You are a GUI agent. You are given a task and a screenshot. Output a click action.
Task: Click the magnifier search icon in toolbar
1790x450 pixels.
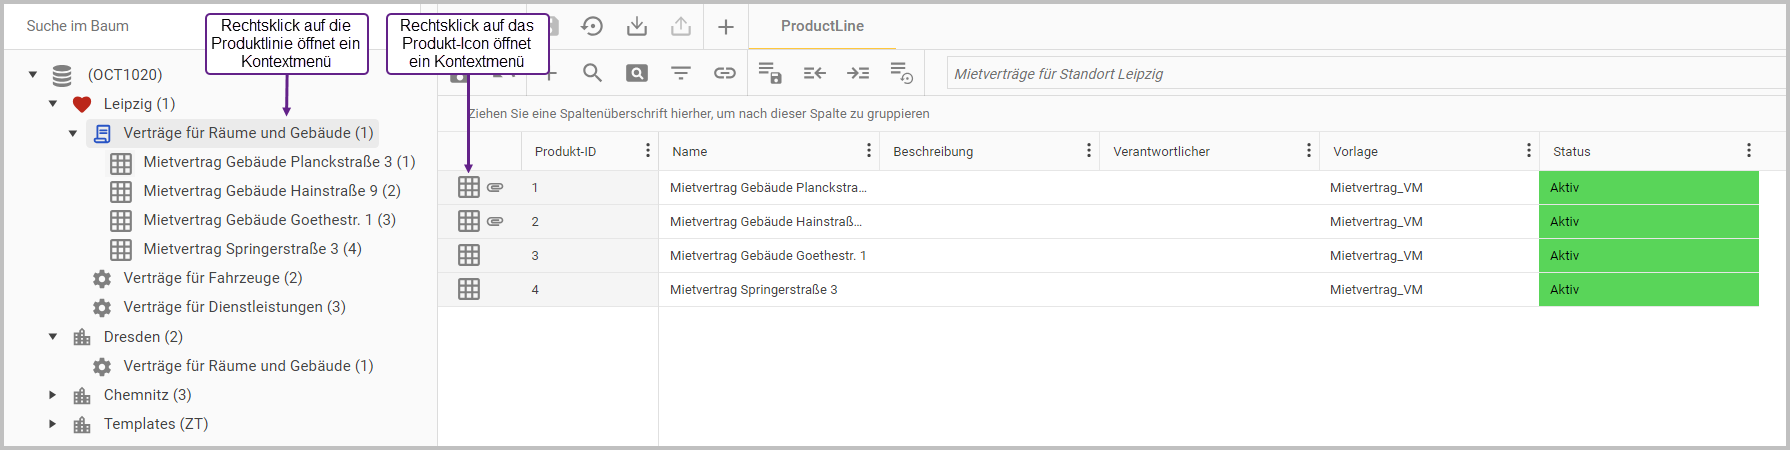coord(592,73)
